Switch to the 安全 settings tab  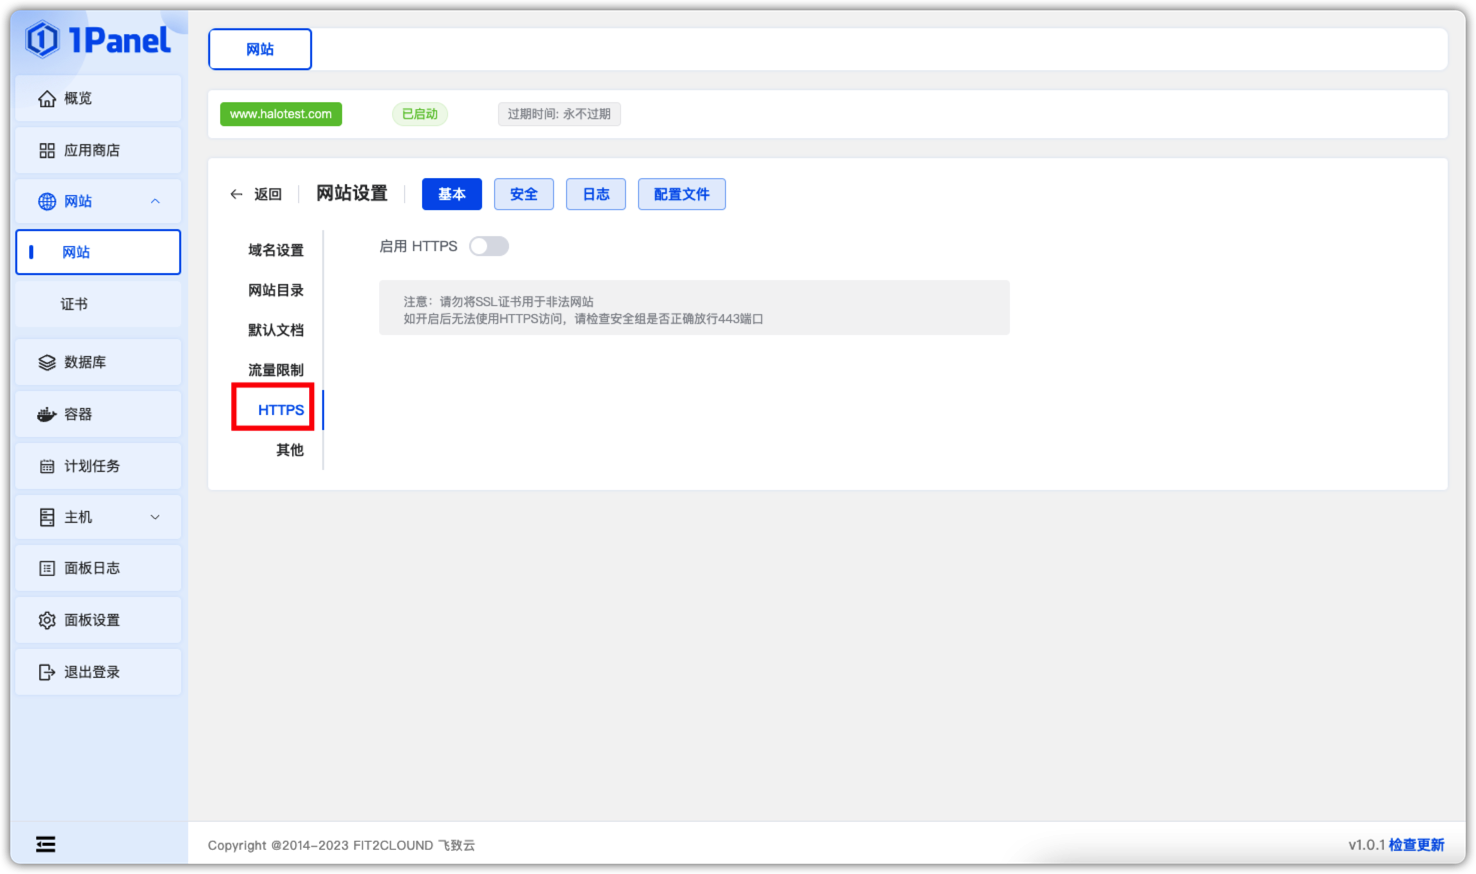pyautogui.click(x=523, y=195)
